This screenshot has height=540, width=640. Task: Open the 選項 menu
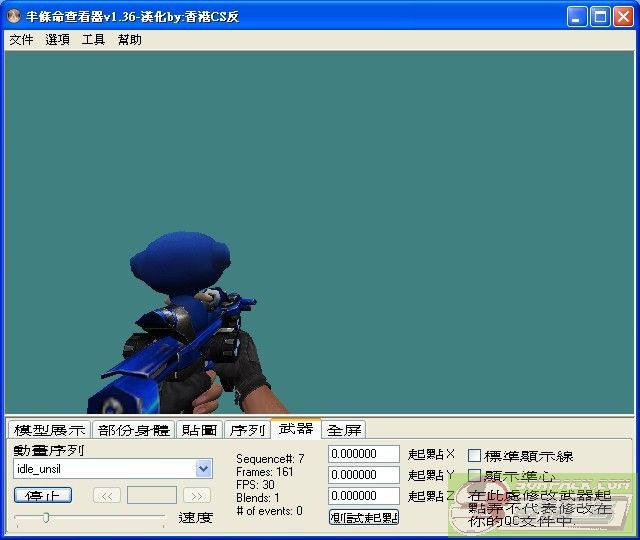coord(57,40)
